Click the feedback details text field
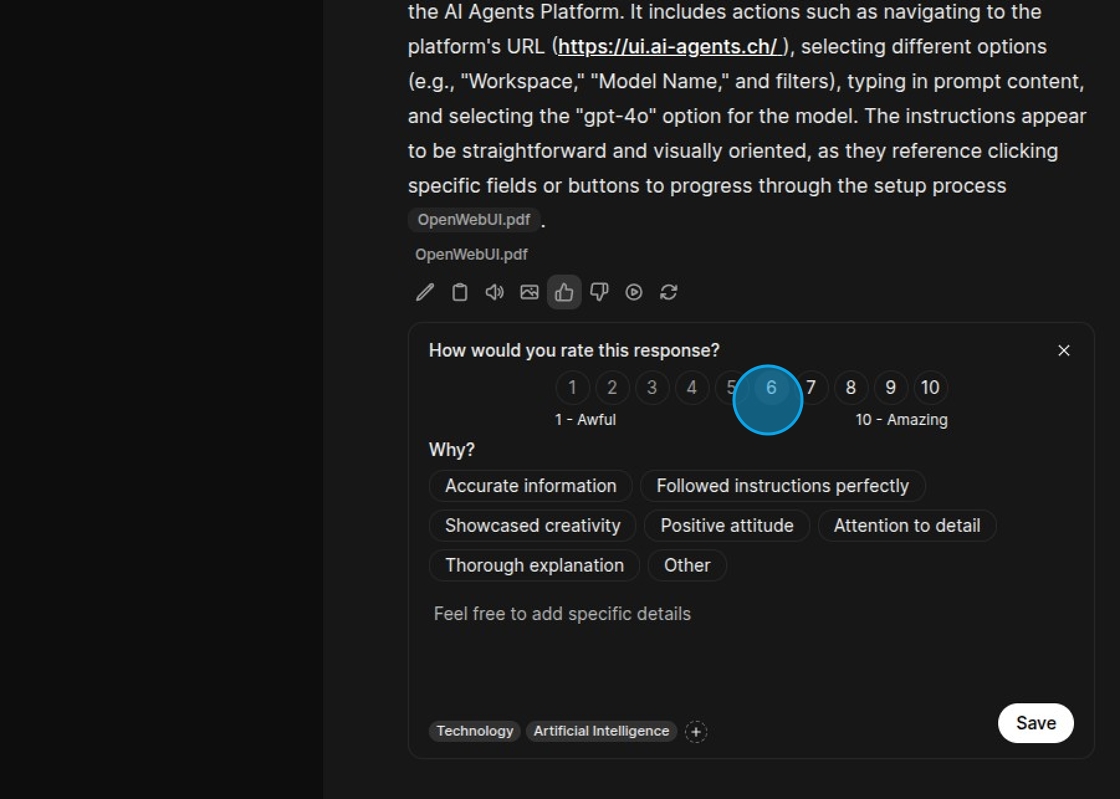1120x799 pixels. tap(750, 640)
